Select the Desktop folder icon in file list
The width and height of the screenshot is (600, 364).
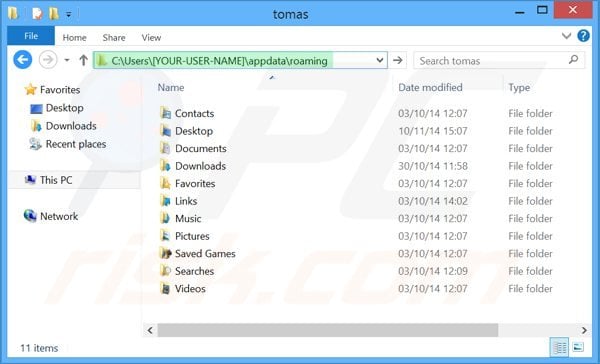165,131
